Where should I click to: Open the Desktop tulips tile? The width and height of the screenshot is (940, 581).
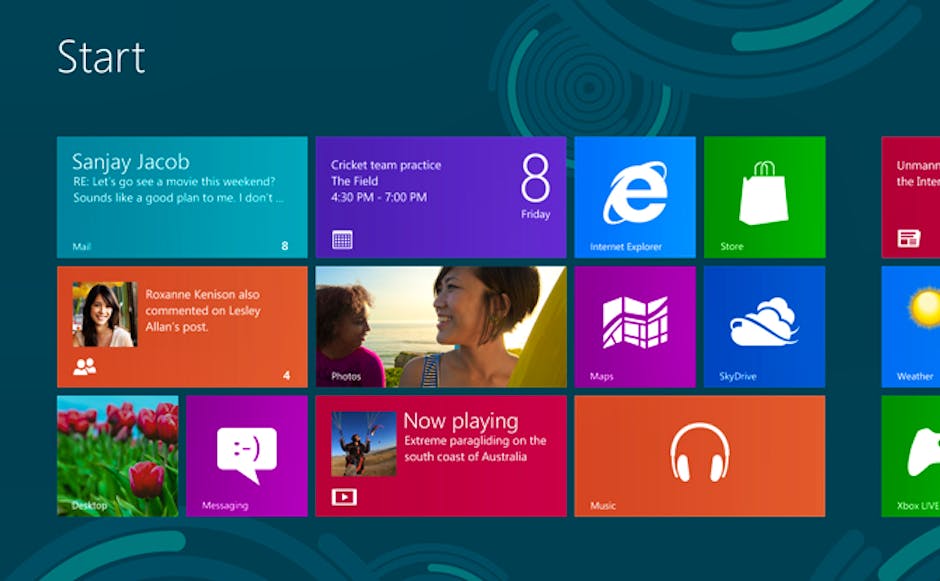117,455
